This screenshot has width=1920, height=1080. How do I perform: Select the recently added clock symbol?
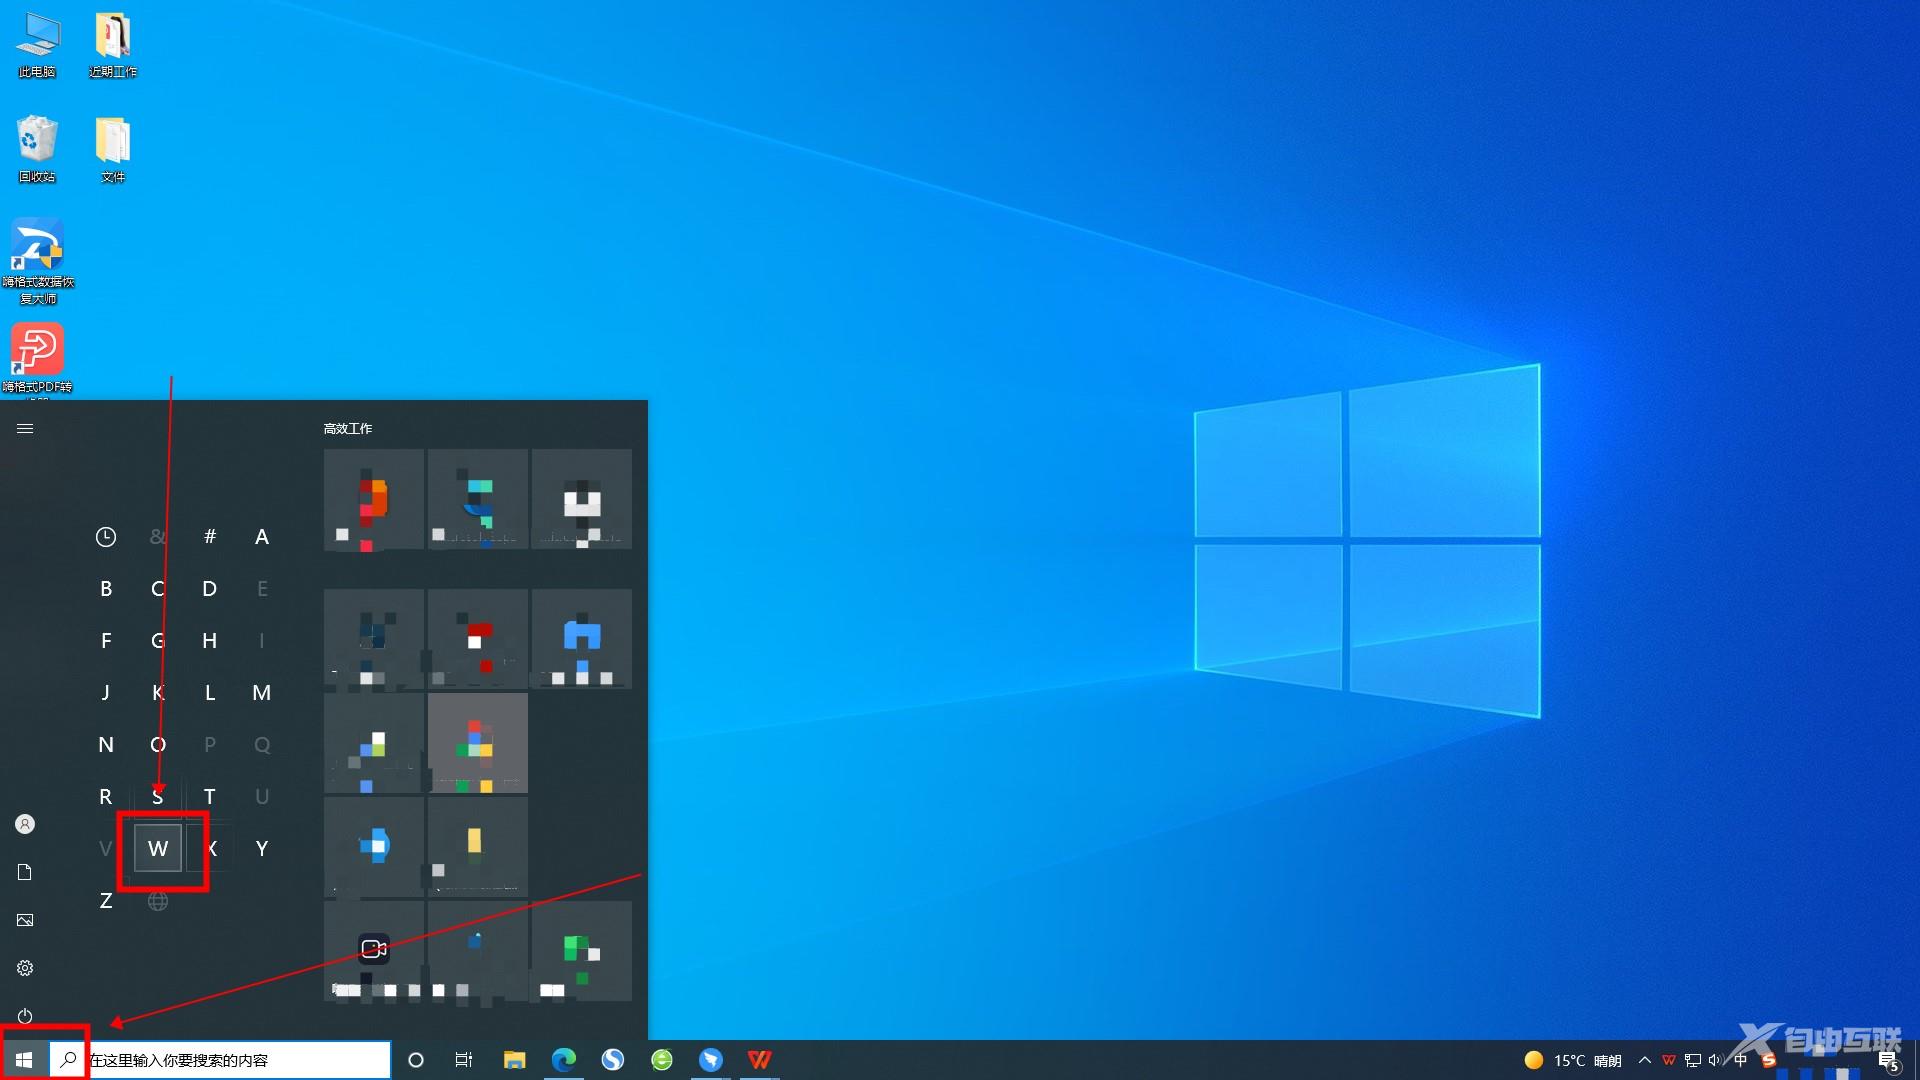coord(105,537)
